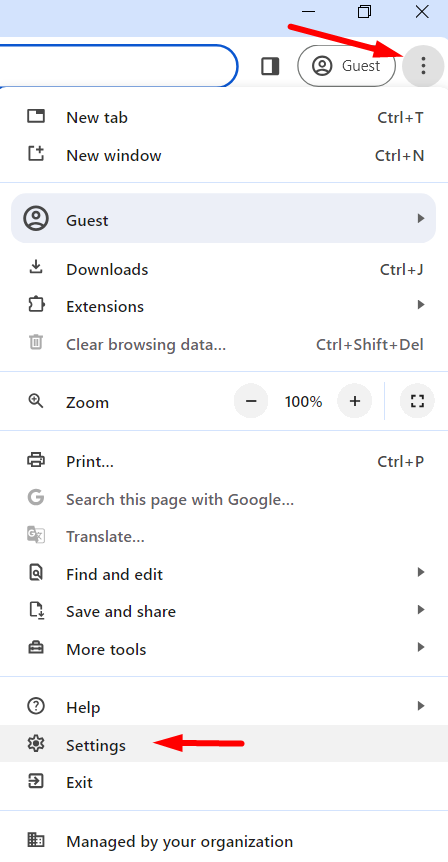The image size is (448, 862).
Task: Click the address bar field
Action: (118, 66)
